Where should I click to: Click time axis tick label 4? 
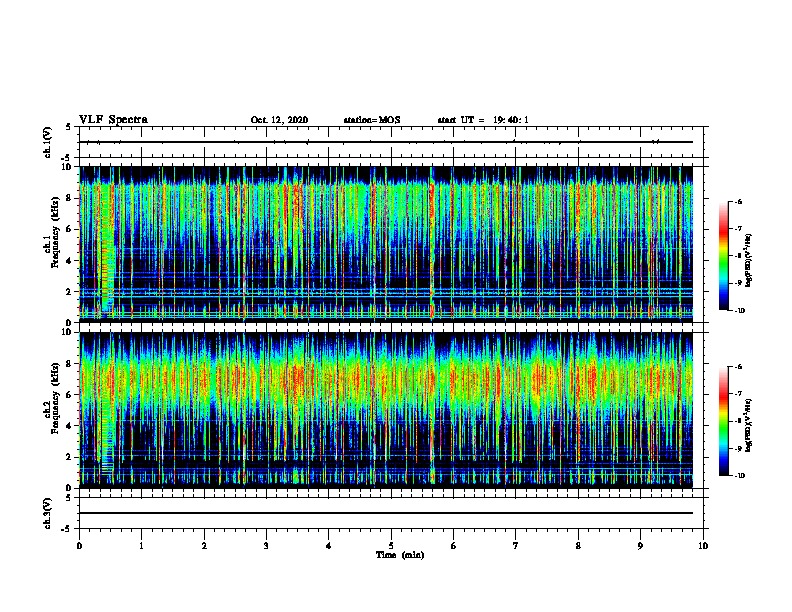click(329, 546)
